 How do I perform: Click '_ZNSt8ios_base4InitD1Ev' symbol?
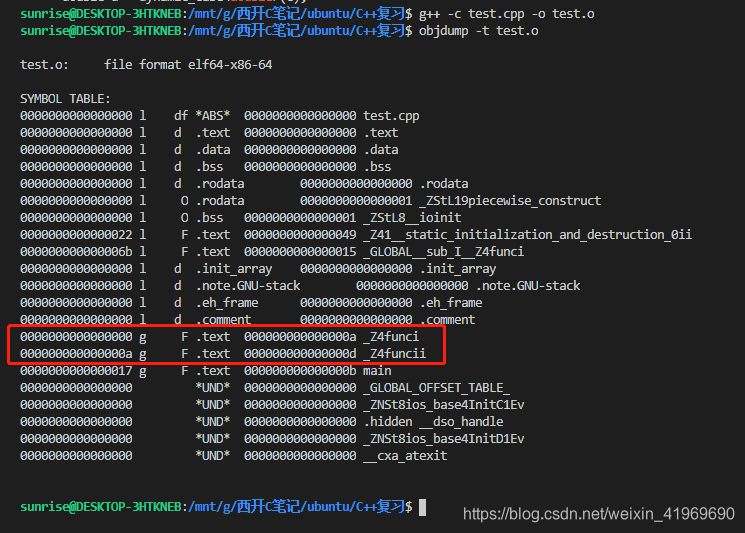[444, 439]
